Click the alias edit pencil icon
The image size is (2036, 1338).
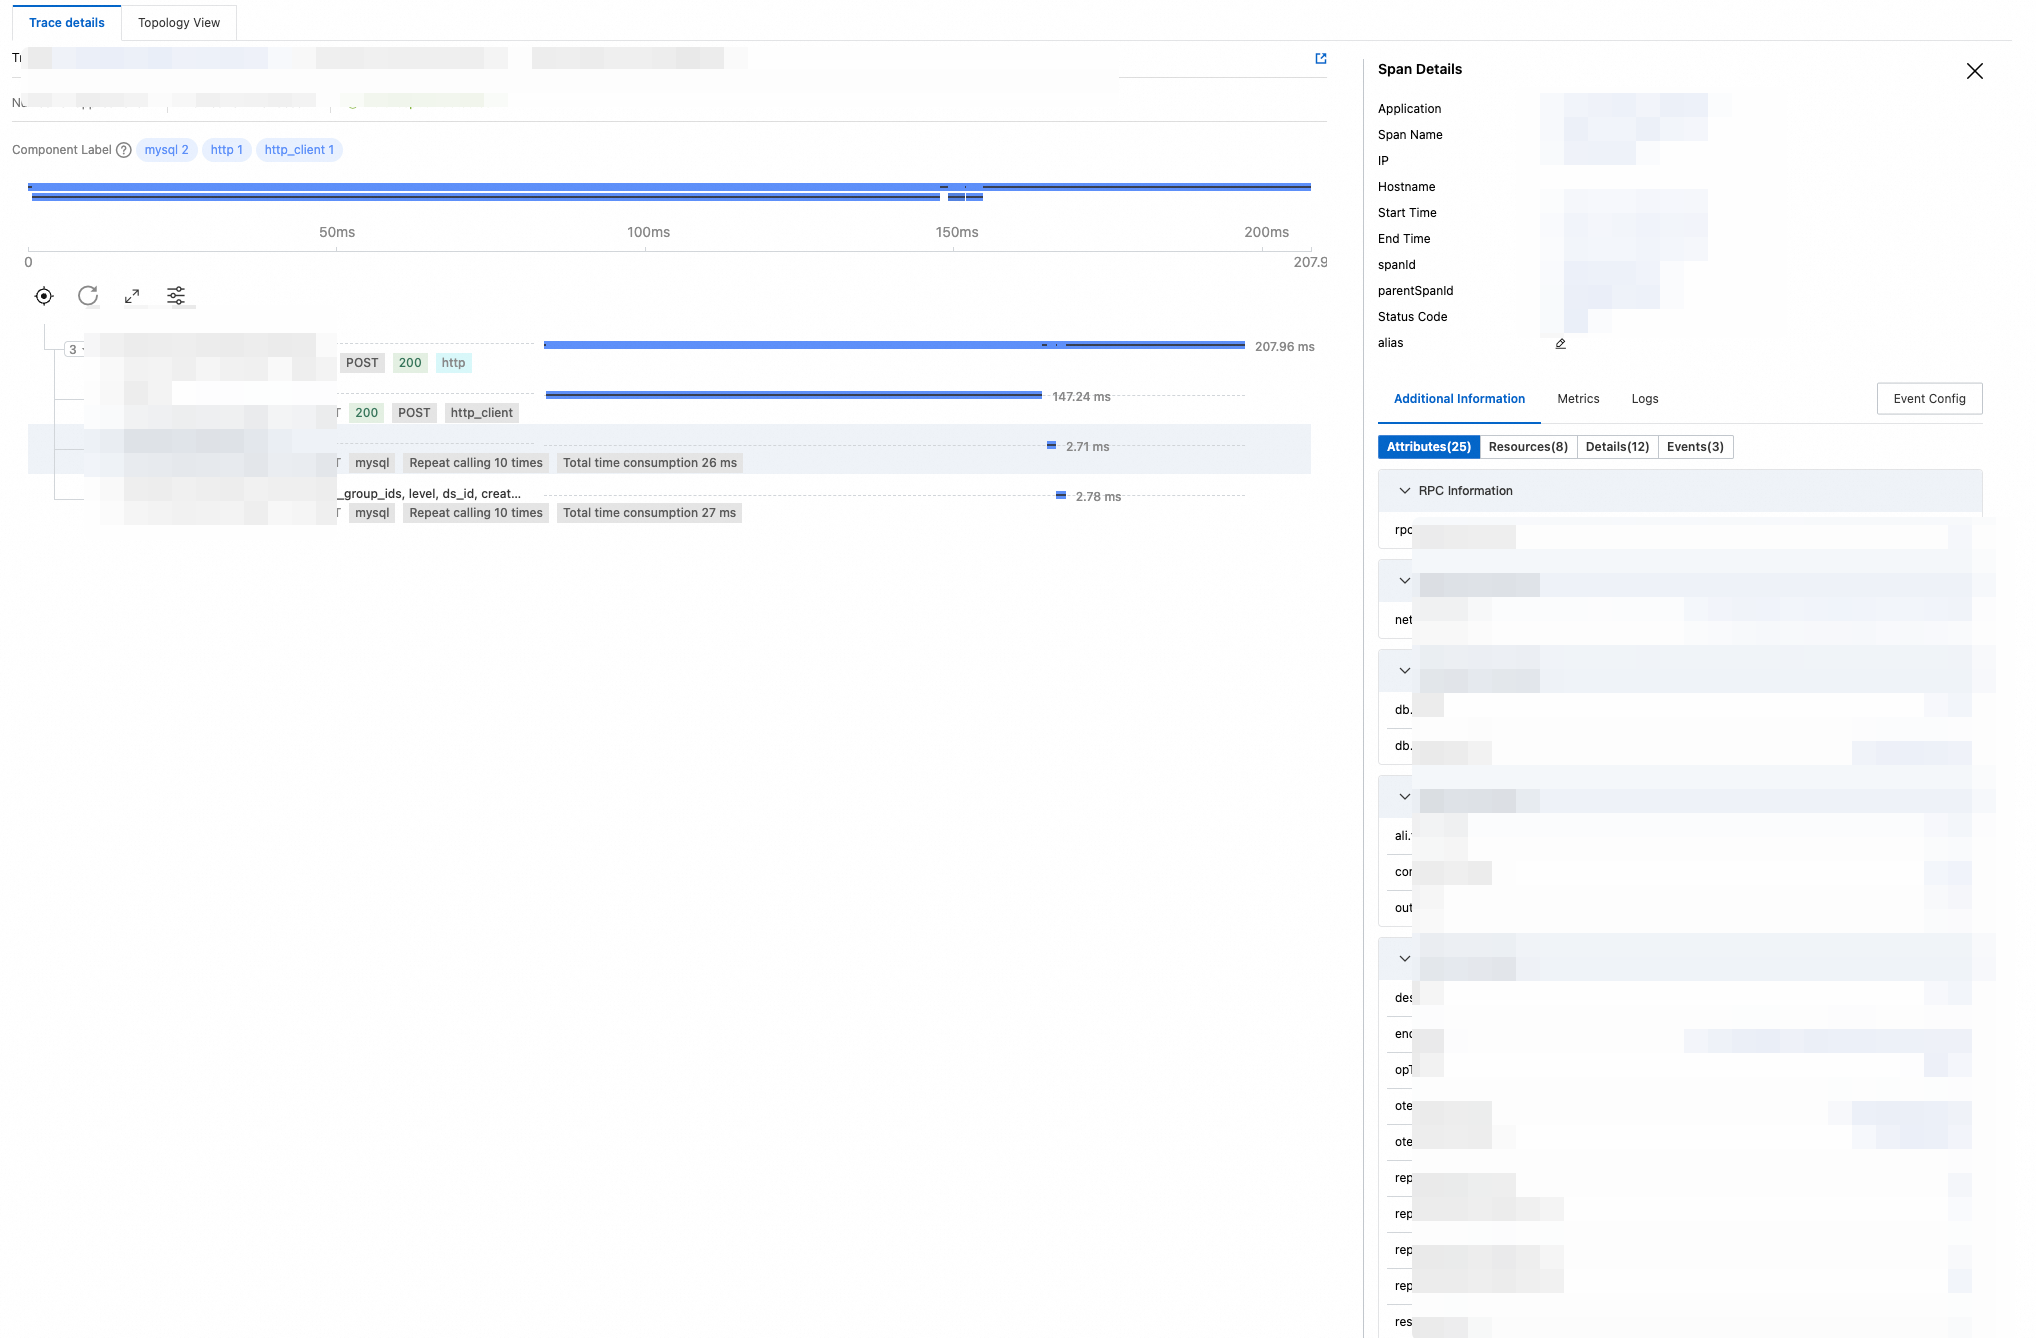point(1560,344)
